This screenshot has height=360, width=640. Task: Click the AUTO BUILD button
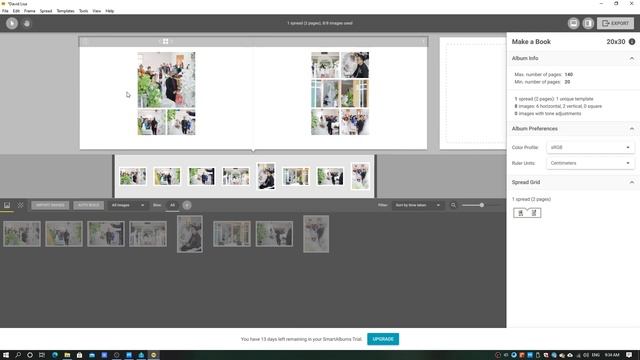coord(89,205)
